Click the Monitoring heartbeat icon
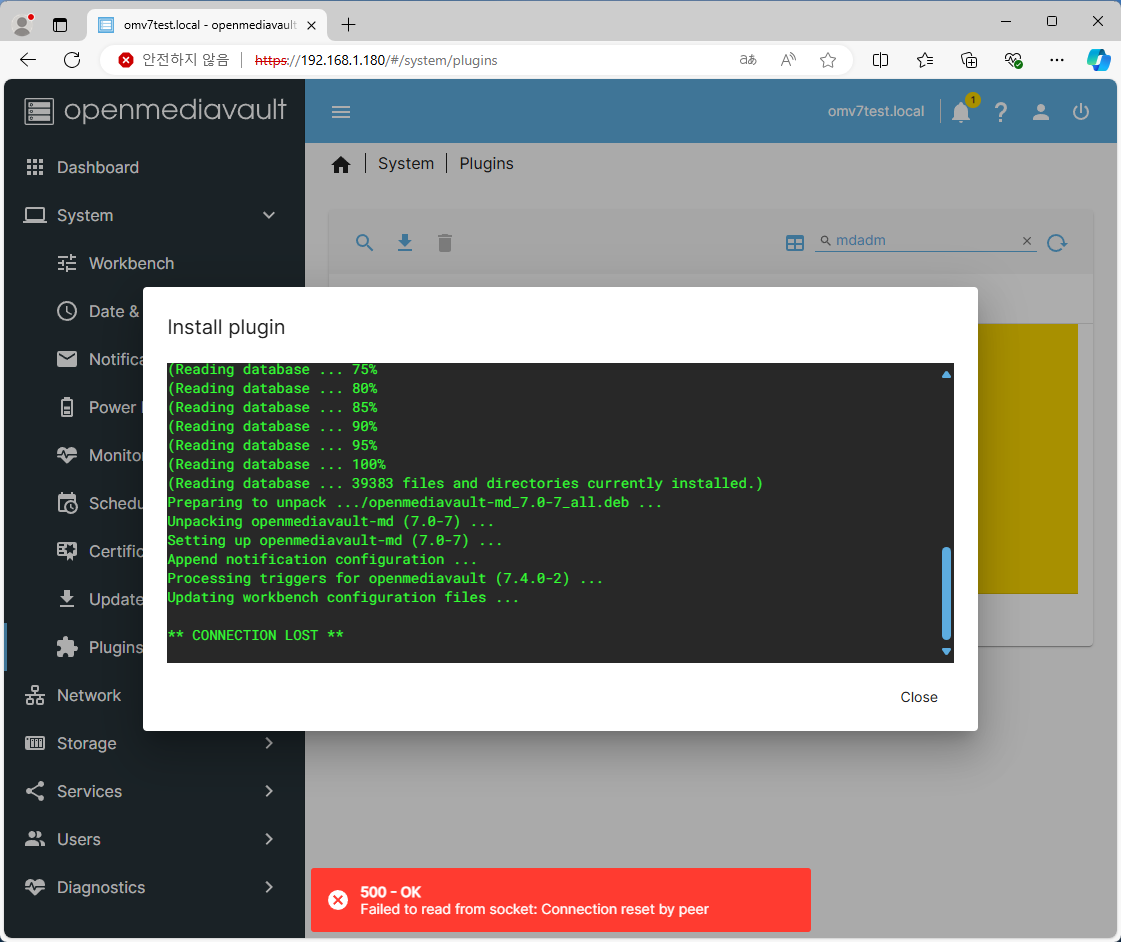The width and height of the screenshot is (1121, 942). click(66, 455)
